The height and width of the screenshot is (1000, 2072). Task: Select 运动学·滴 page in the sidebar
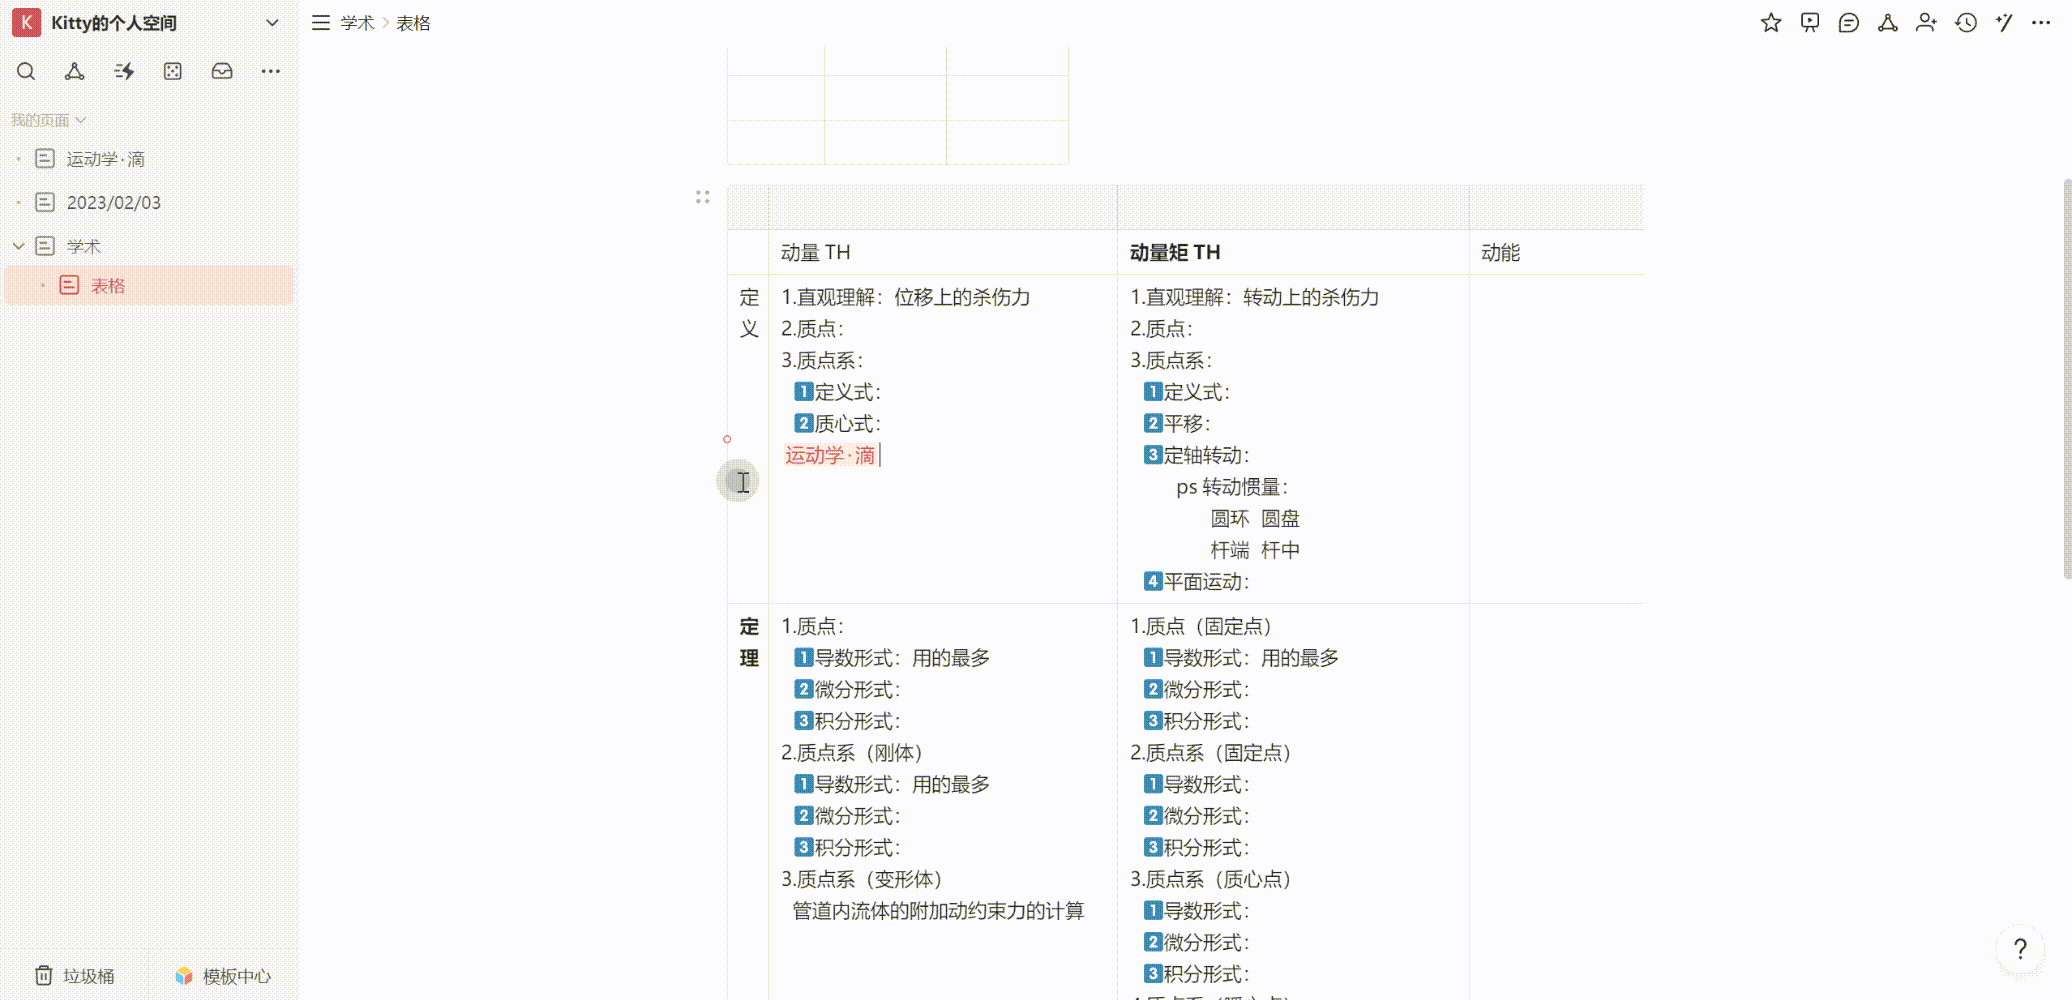(105, 158)
